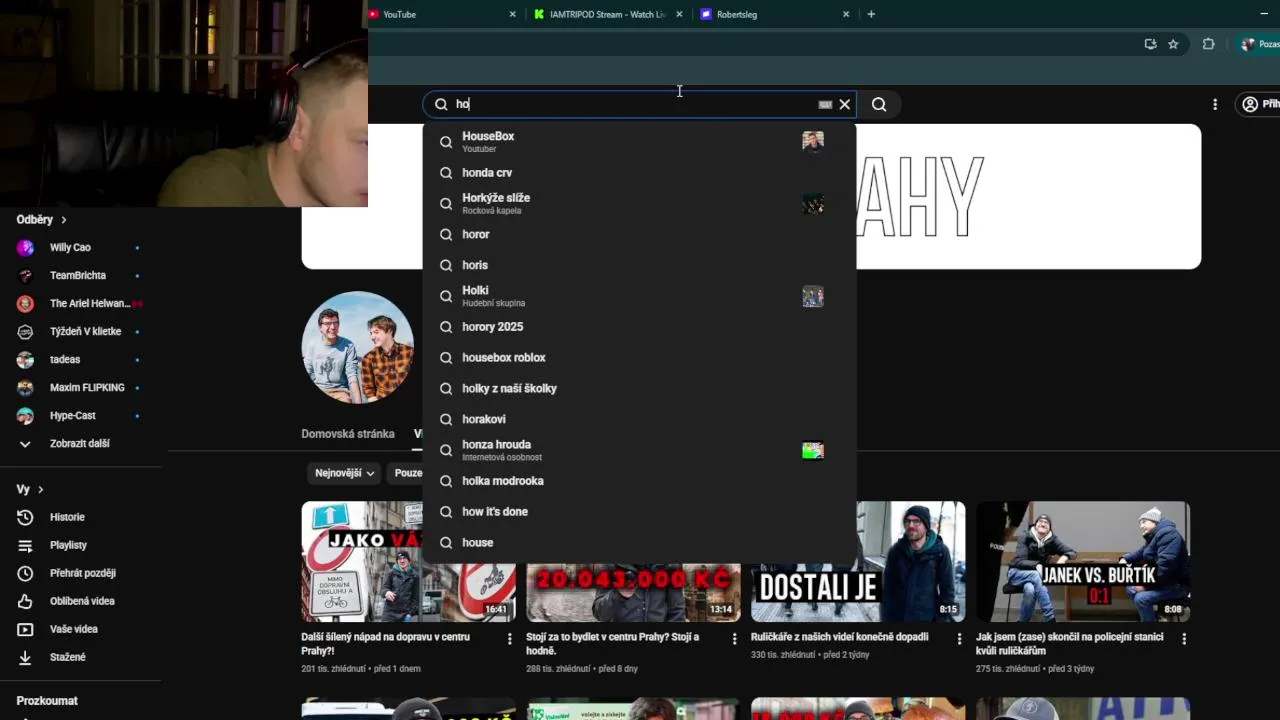This screenshot has height=720, width=1280.
Task: Select the honda crv suggestion
Action: point(639,173)
